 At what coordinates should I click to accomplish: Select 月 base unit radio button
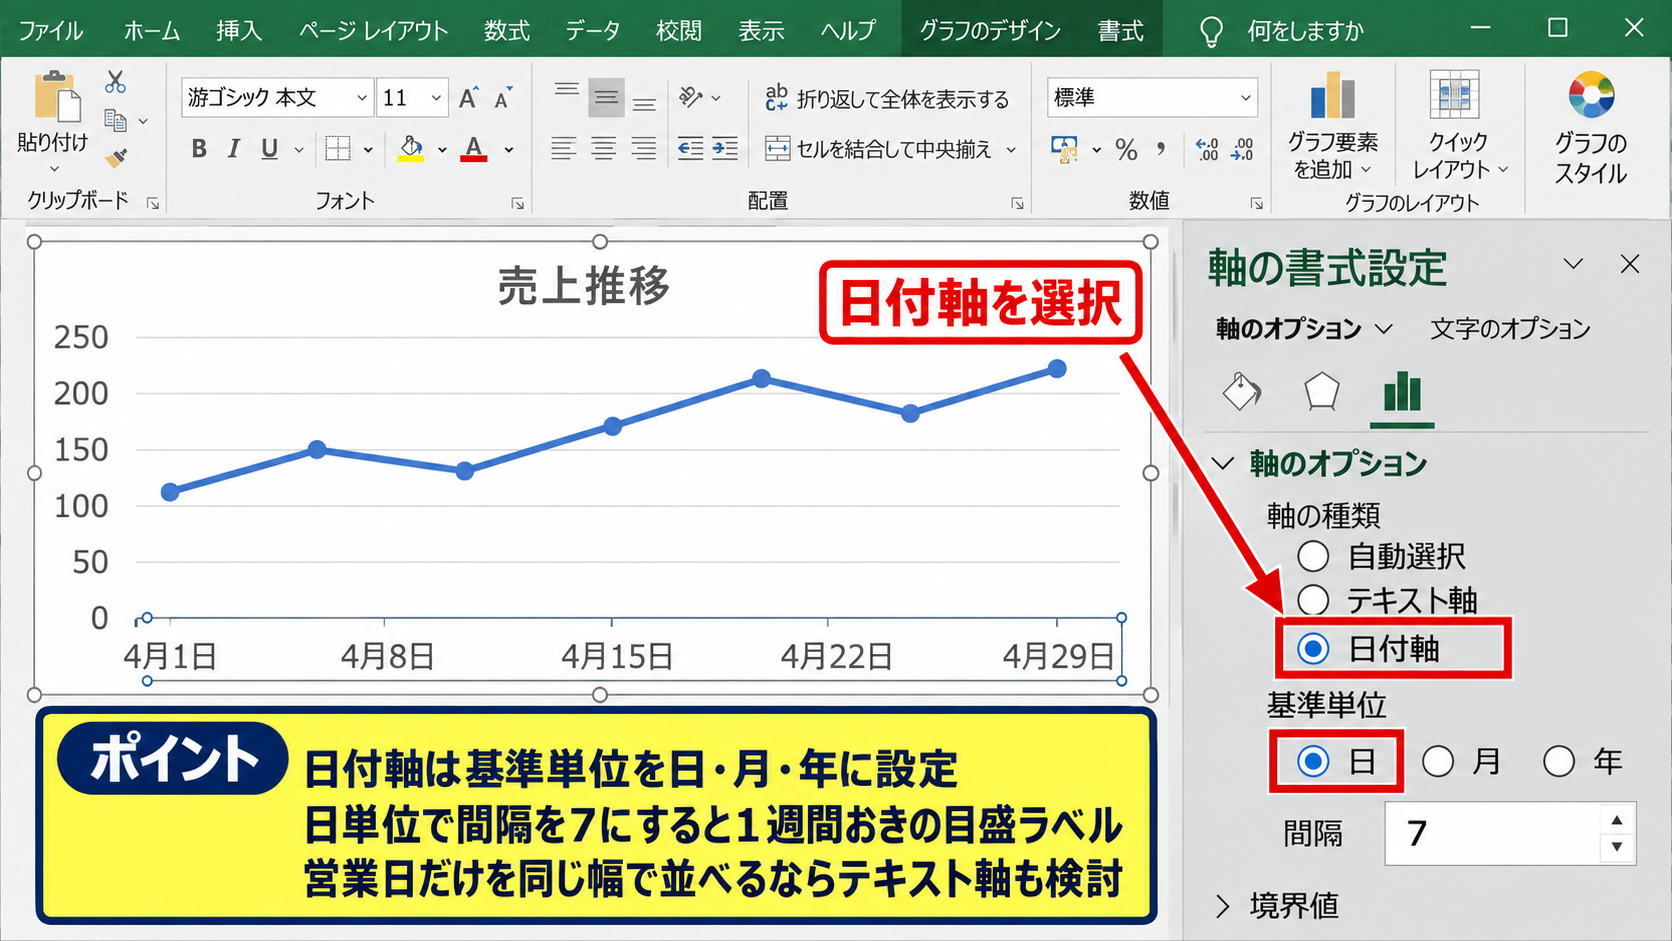[x=1438, y=762]
